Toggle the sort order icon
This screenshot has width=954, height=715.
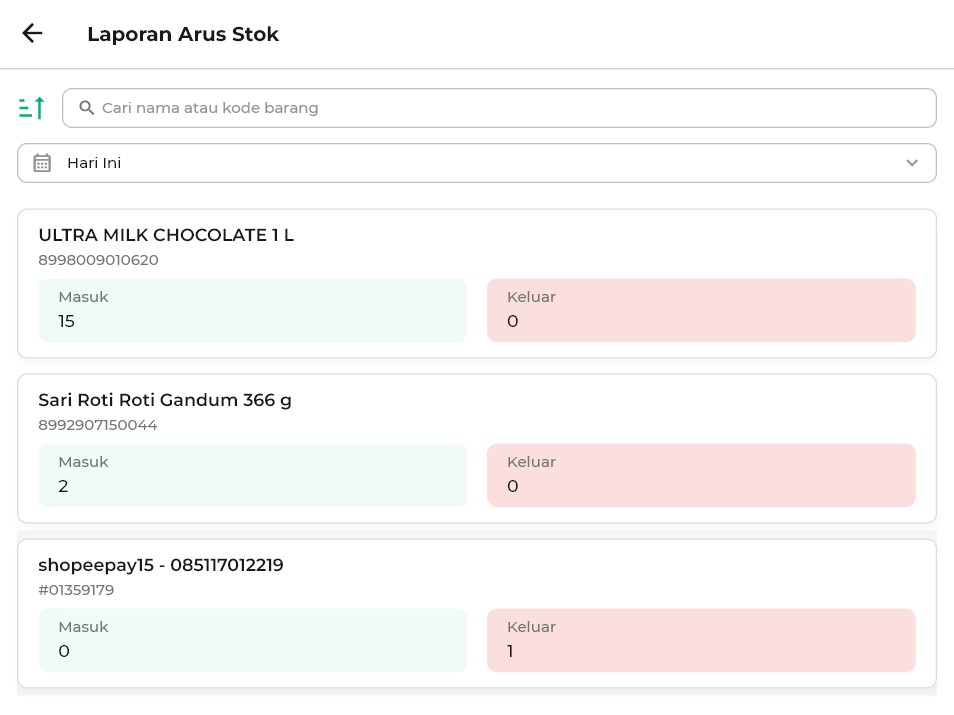point(32,108)
